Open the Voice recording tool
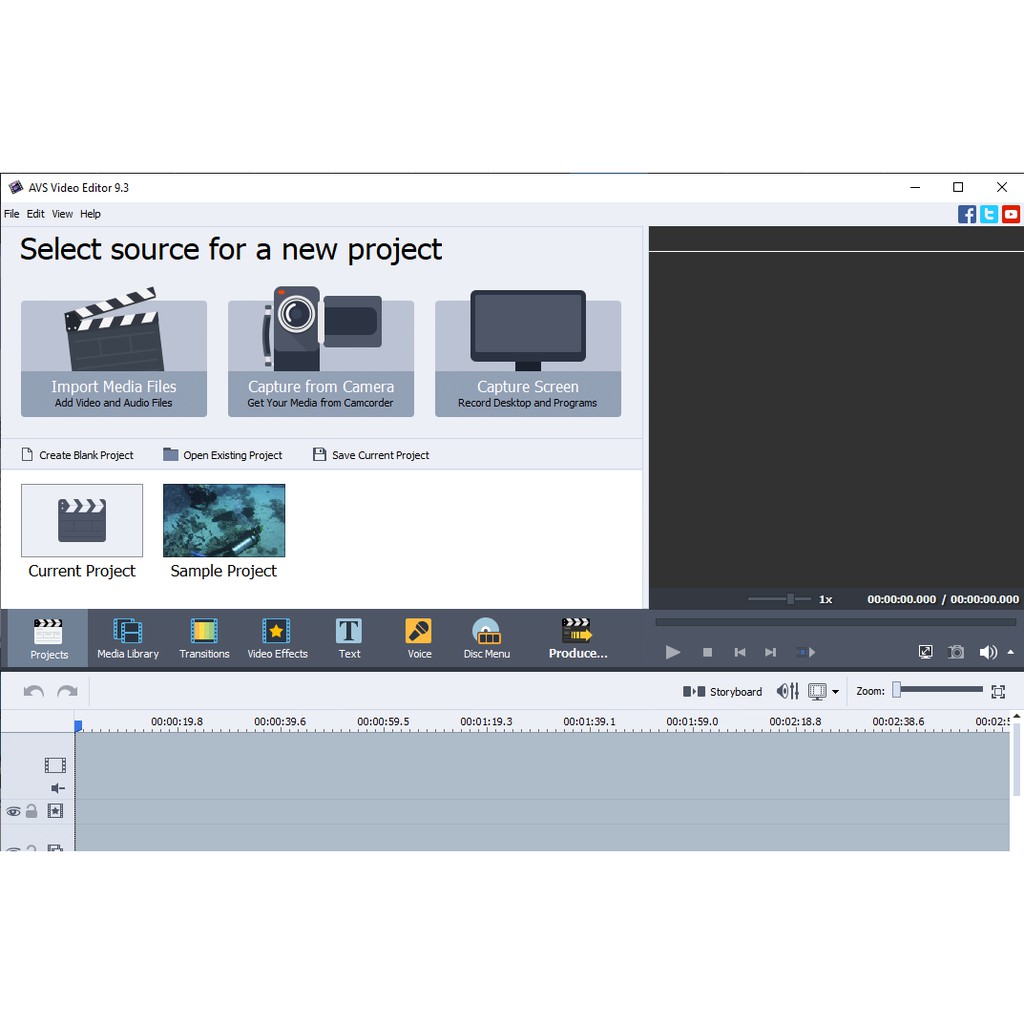The image size is (1024, 1024). [x=418, y=638]
